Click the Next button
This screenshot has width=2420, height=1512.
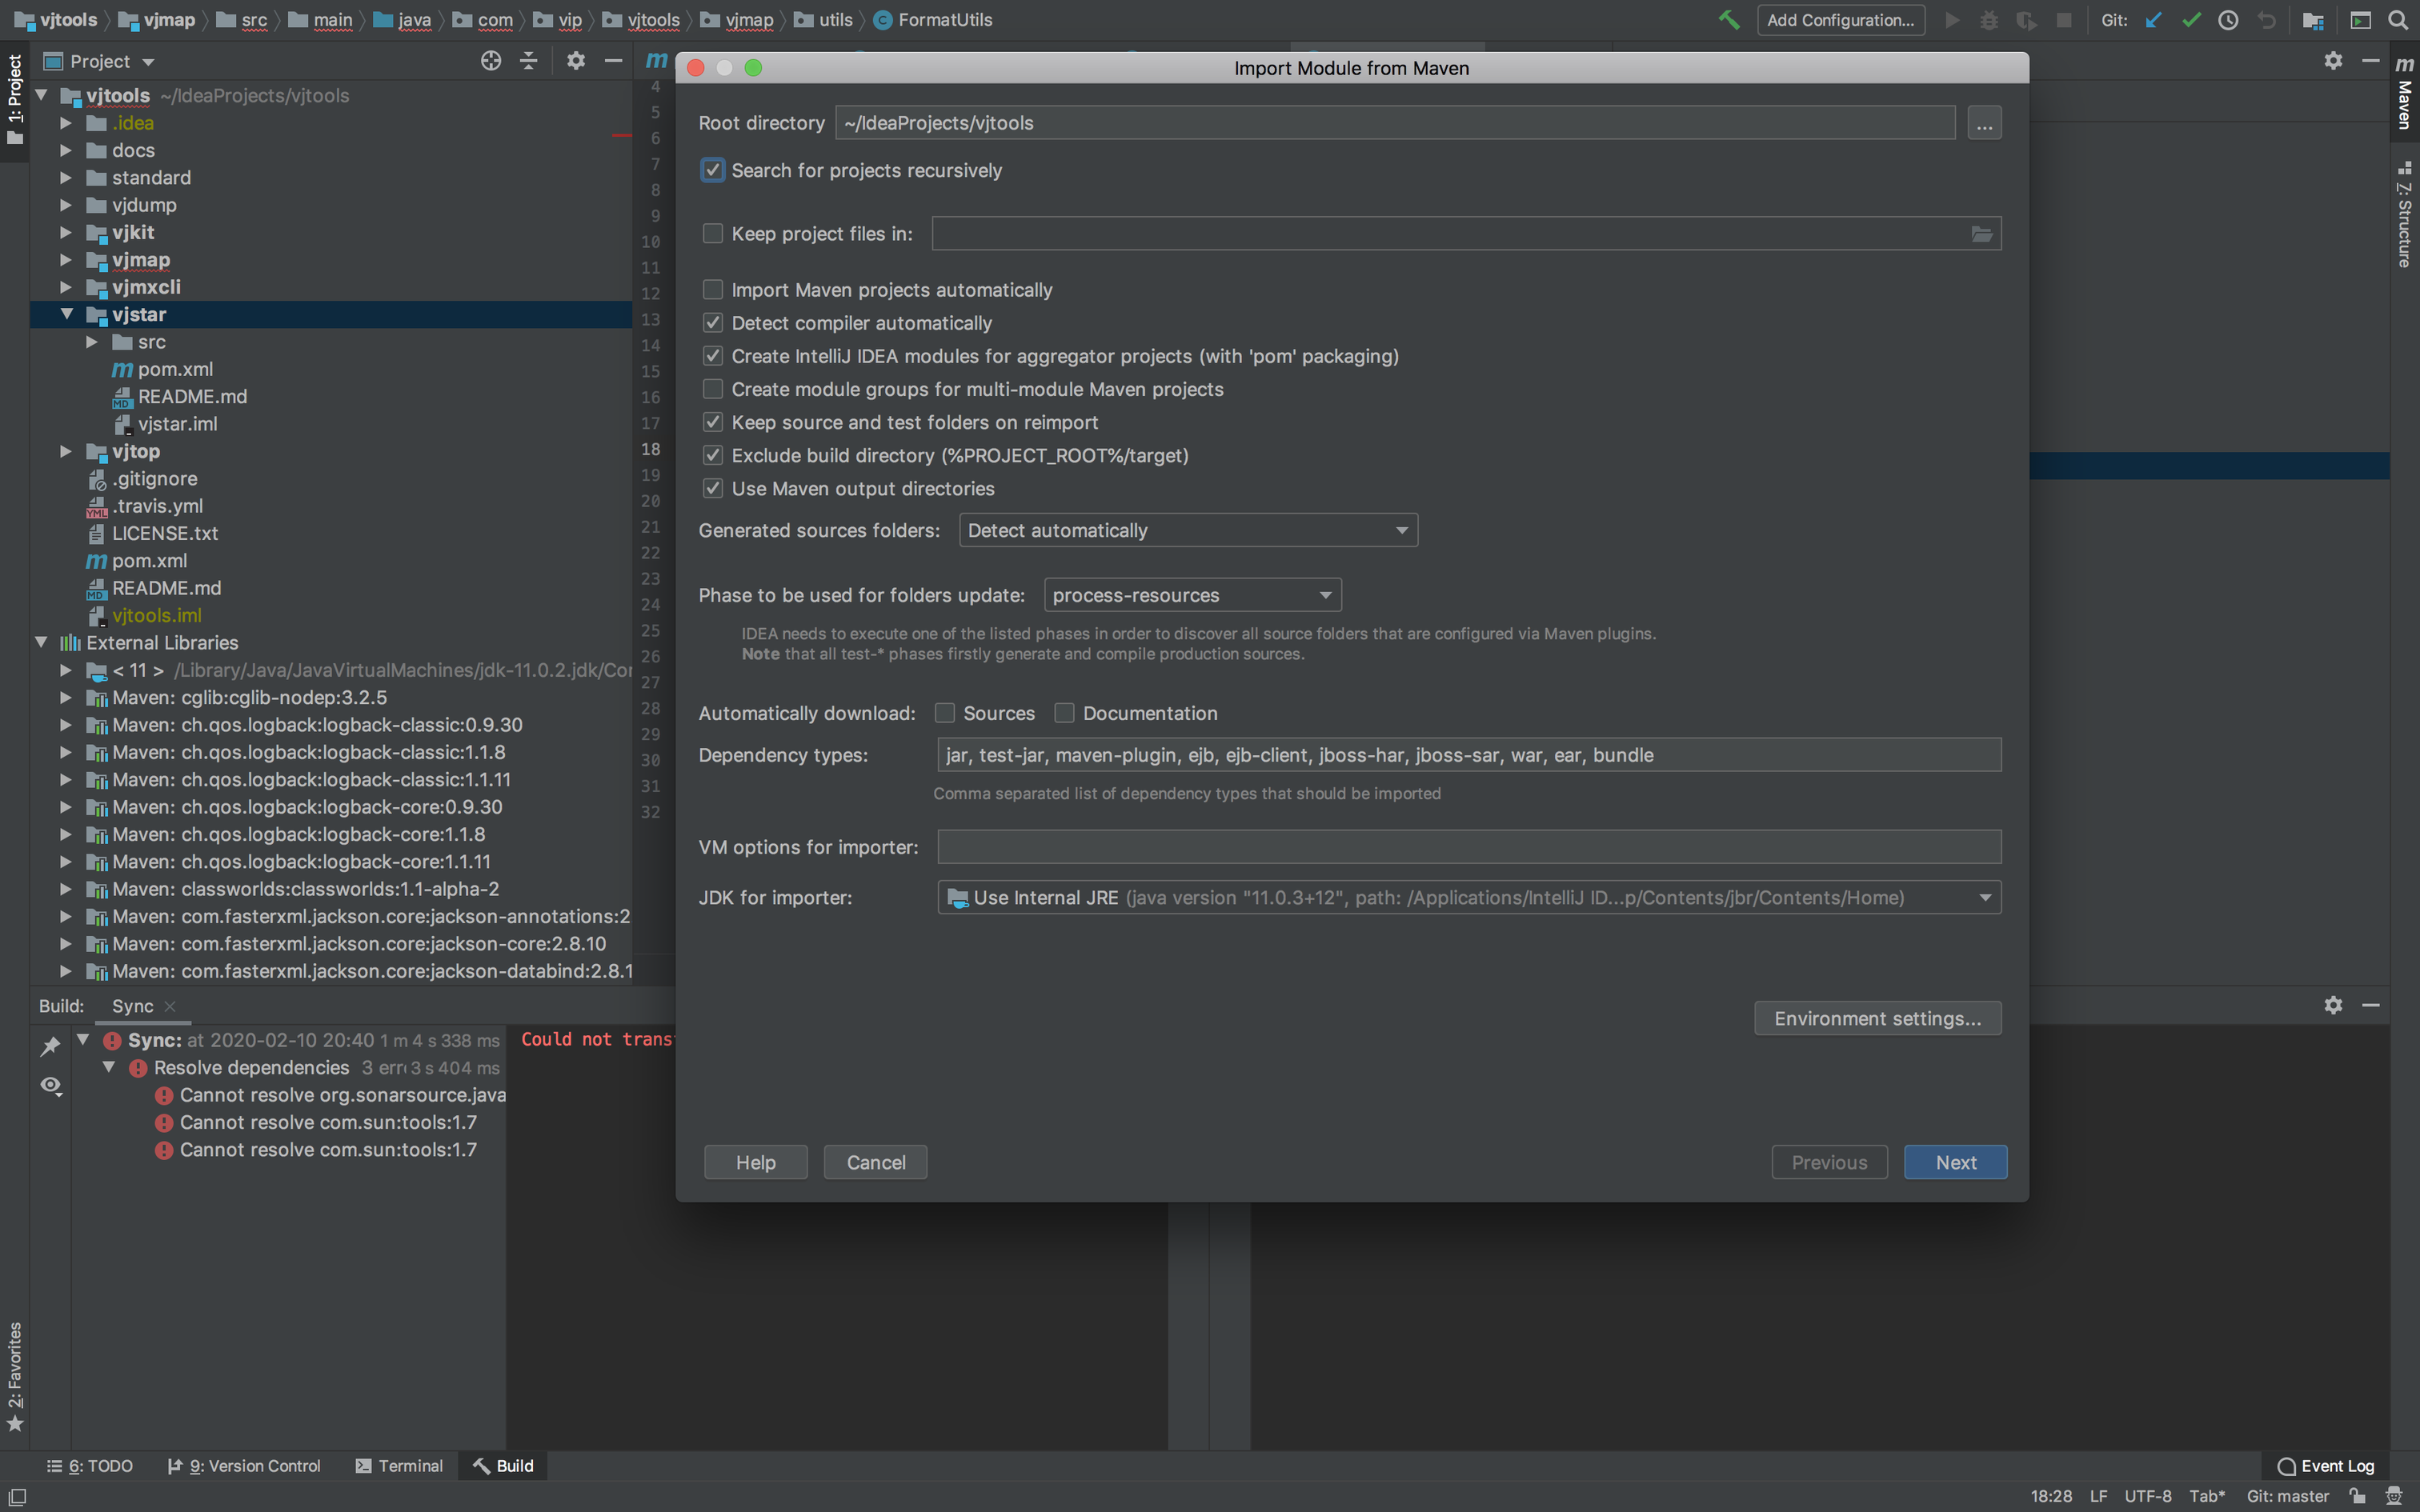point(1955,1162)
